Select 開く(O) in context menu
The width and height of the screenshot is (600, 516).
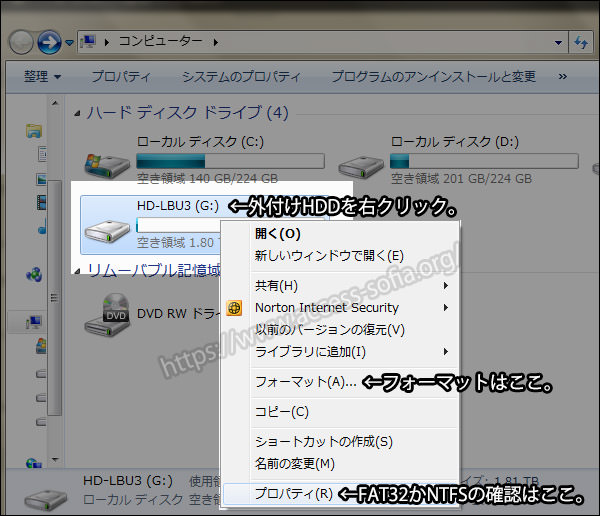(277, 234)
